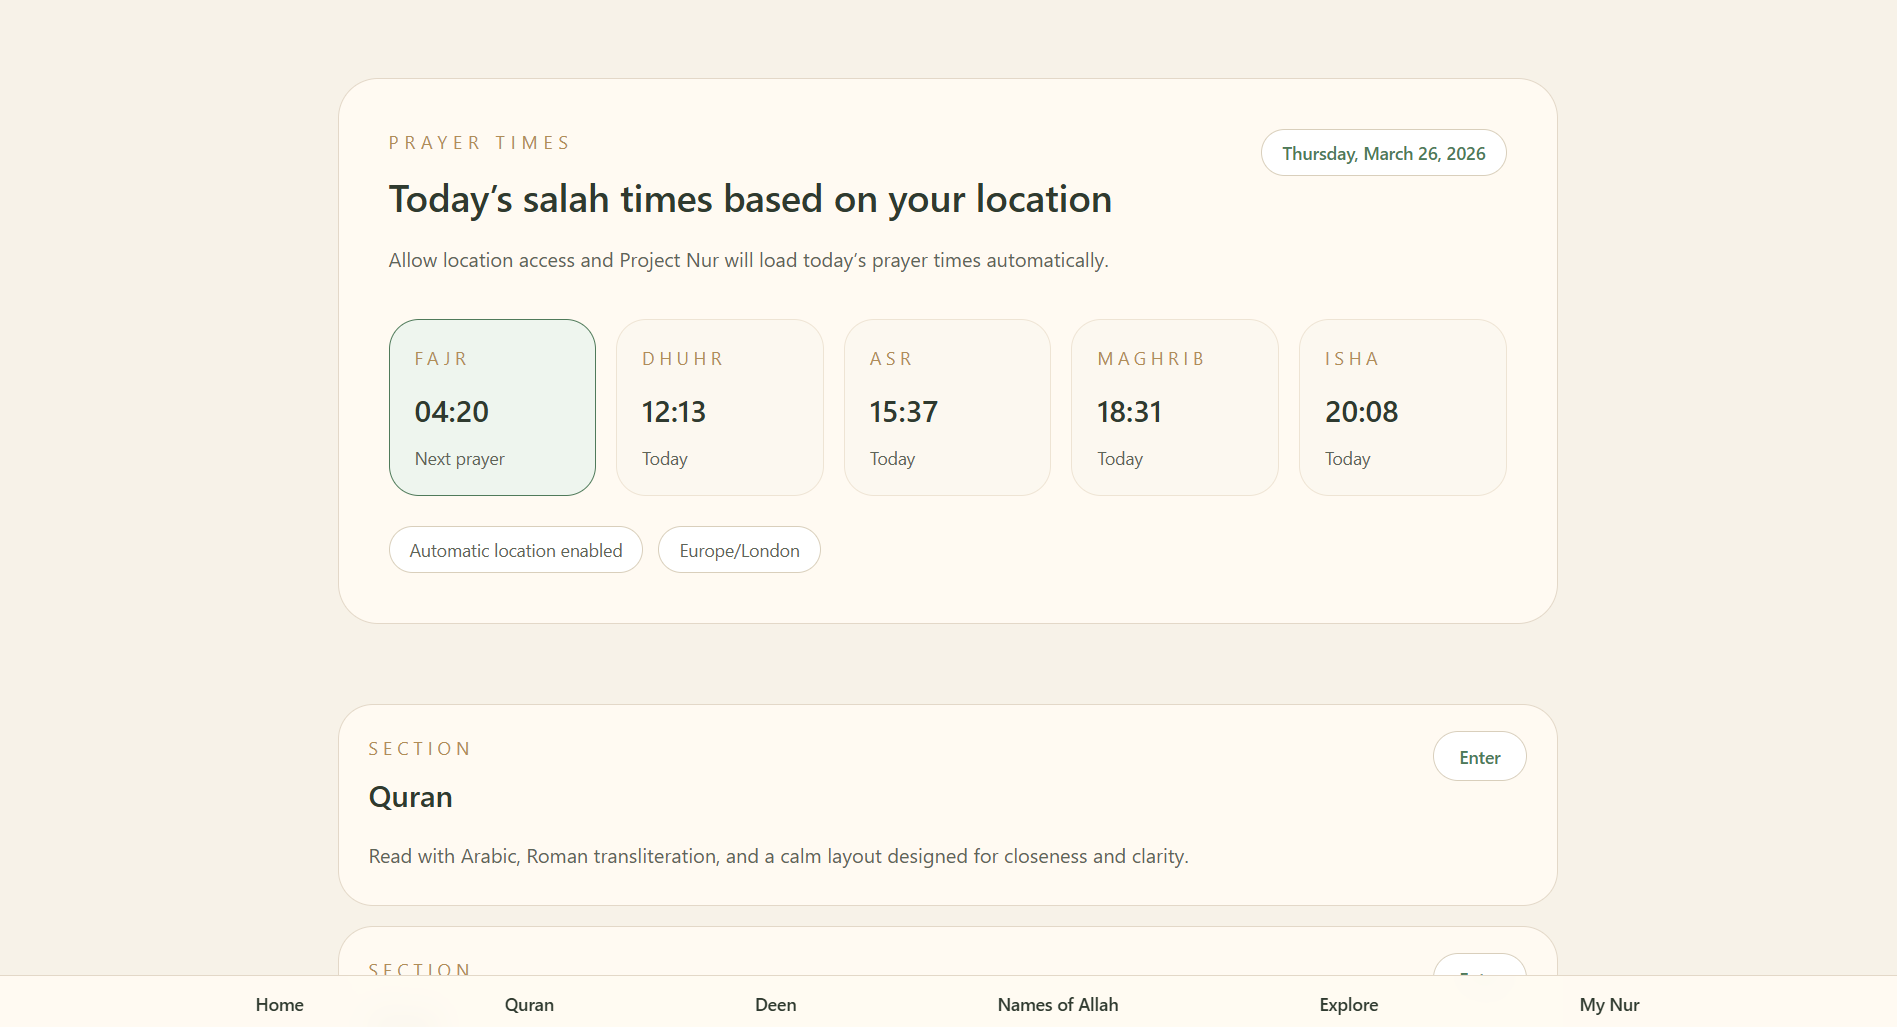Image resolution: width=1897 pixels, height=1027 pixels.
Task: Click the Quran section heading
Action: (410, 797)
